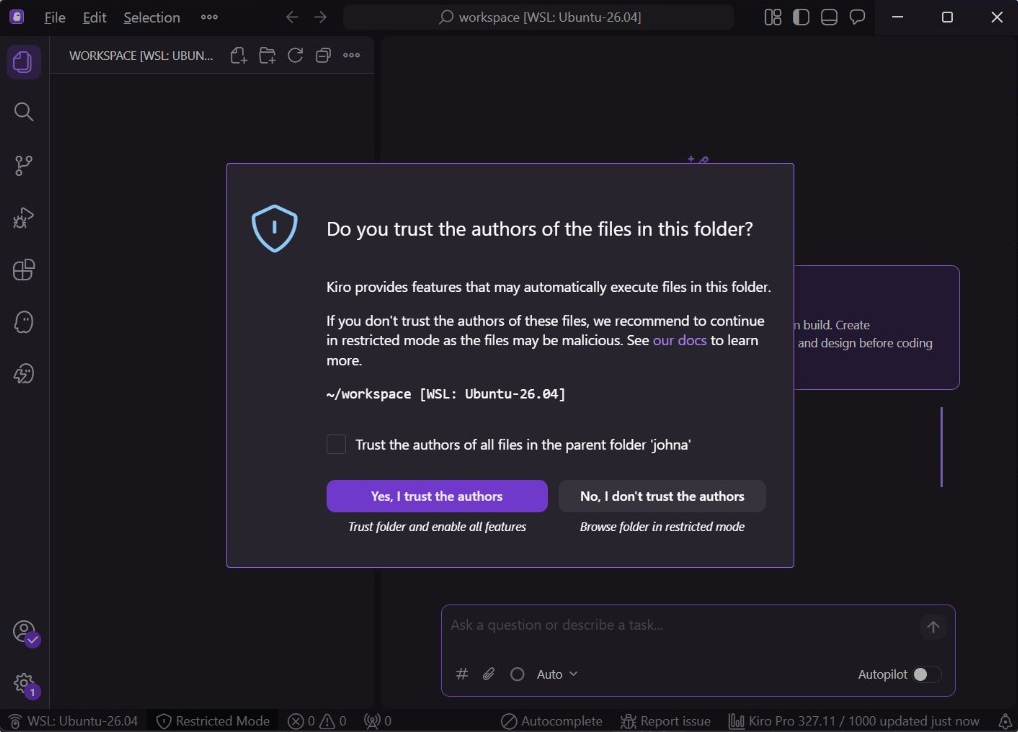Toggle Autocomplete in the status bar
Screen dimensions: 1018x732
pos(551,721)
